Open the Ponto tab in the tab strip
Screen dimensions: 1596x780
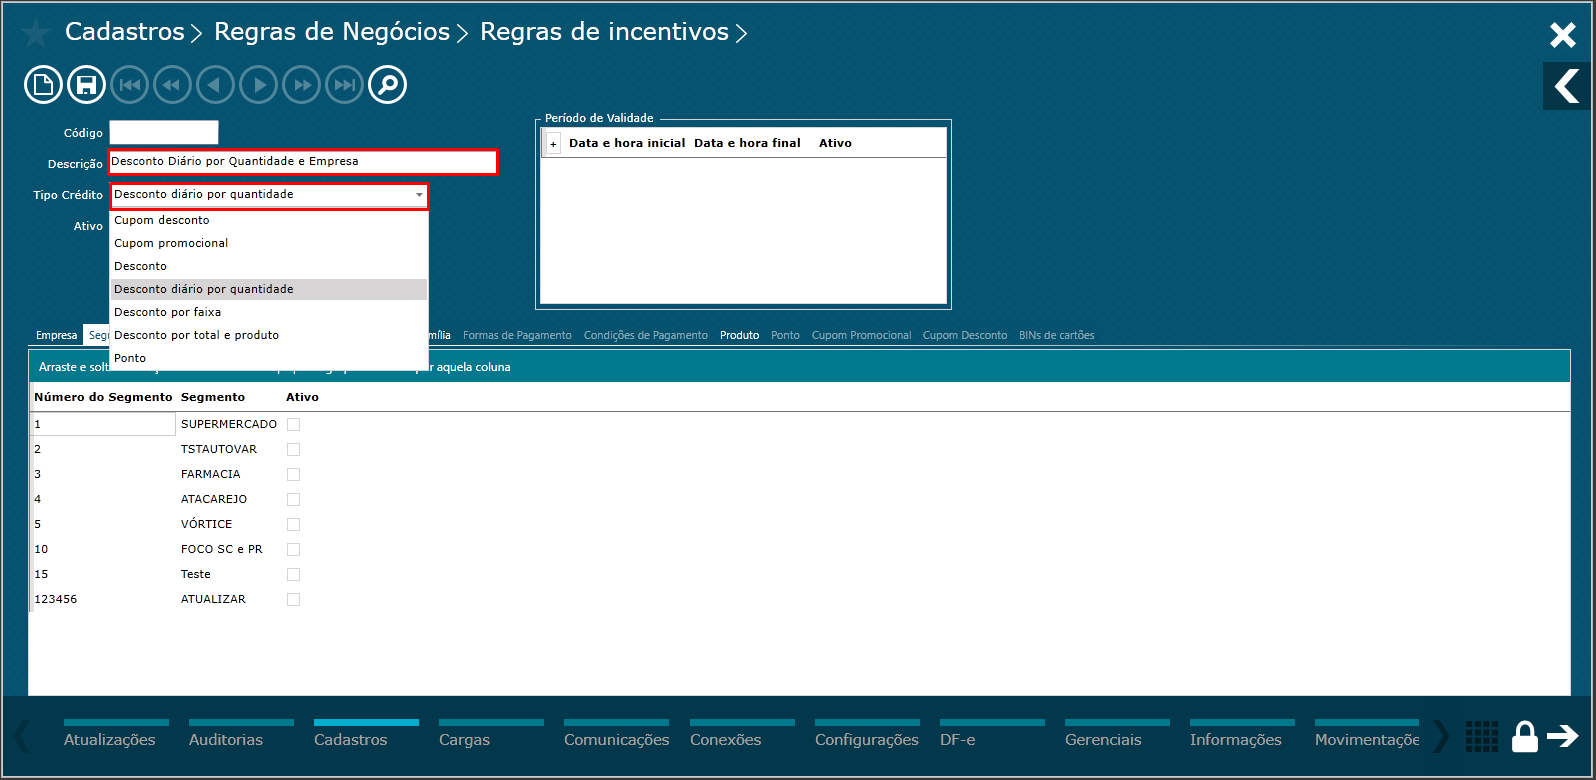click(785, 336)
